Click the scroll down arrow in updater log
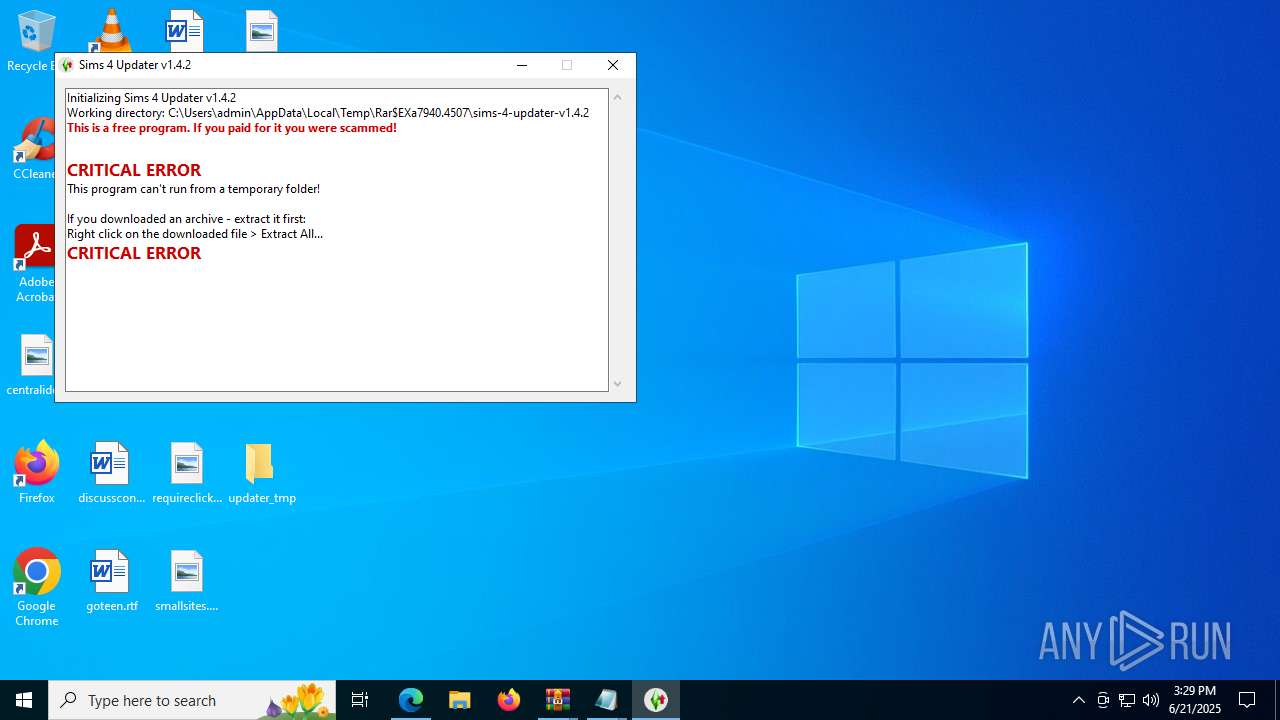Screen dimensions: 1280x720 (617, 384)
